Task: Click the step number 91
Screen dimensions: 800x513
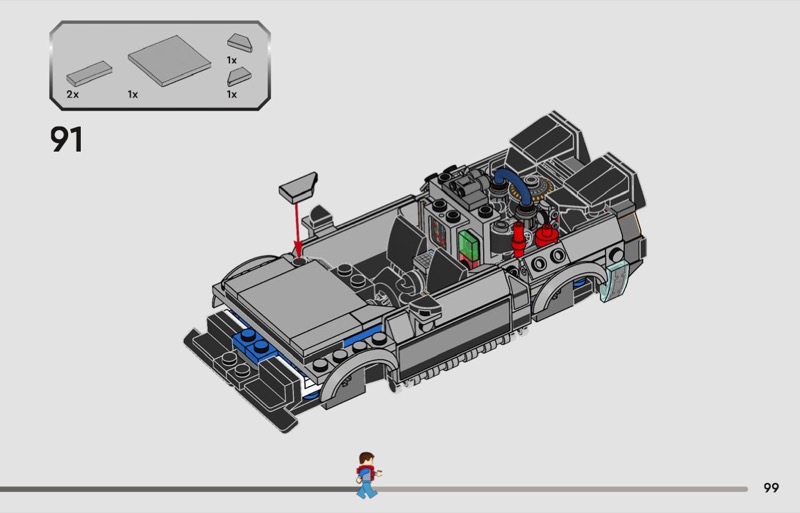Action: 66,139
